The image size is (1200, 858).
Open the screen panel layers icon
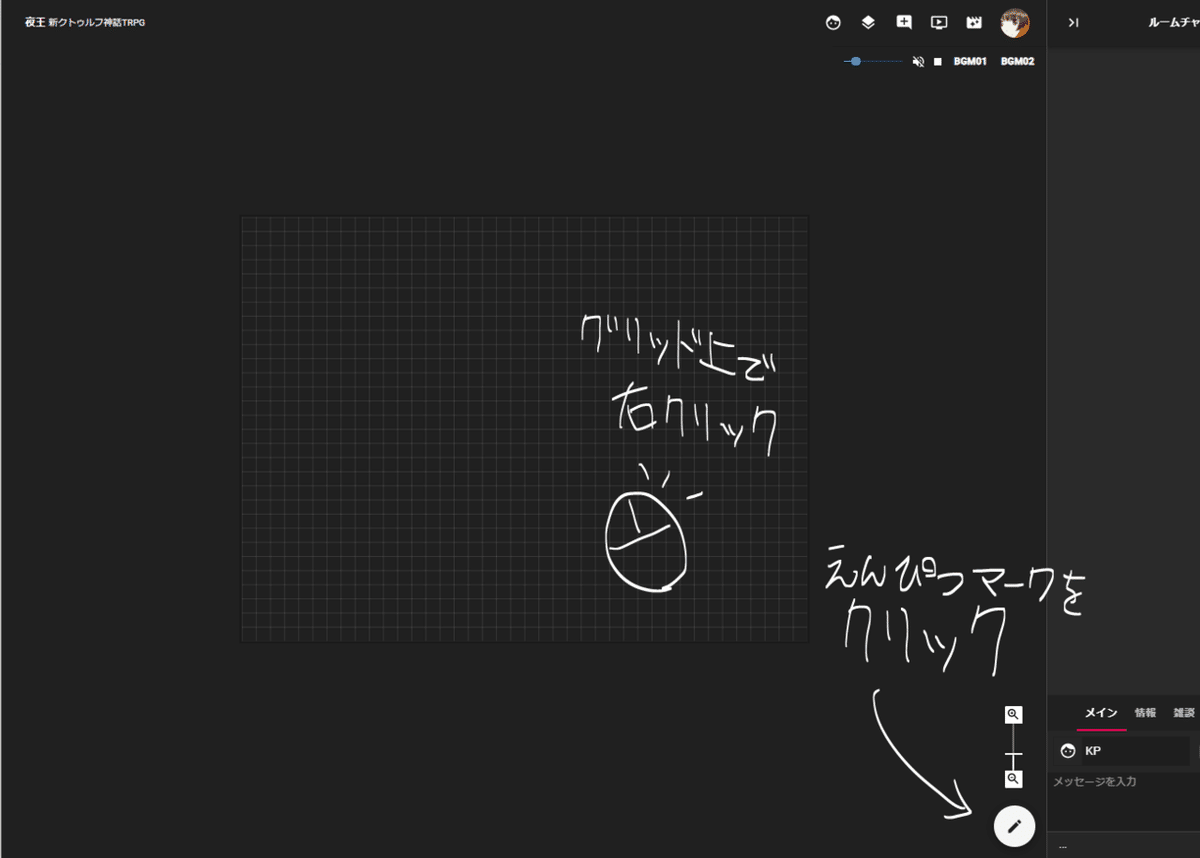[x=868, y=22]
